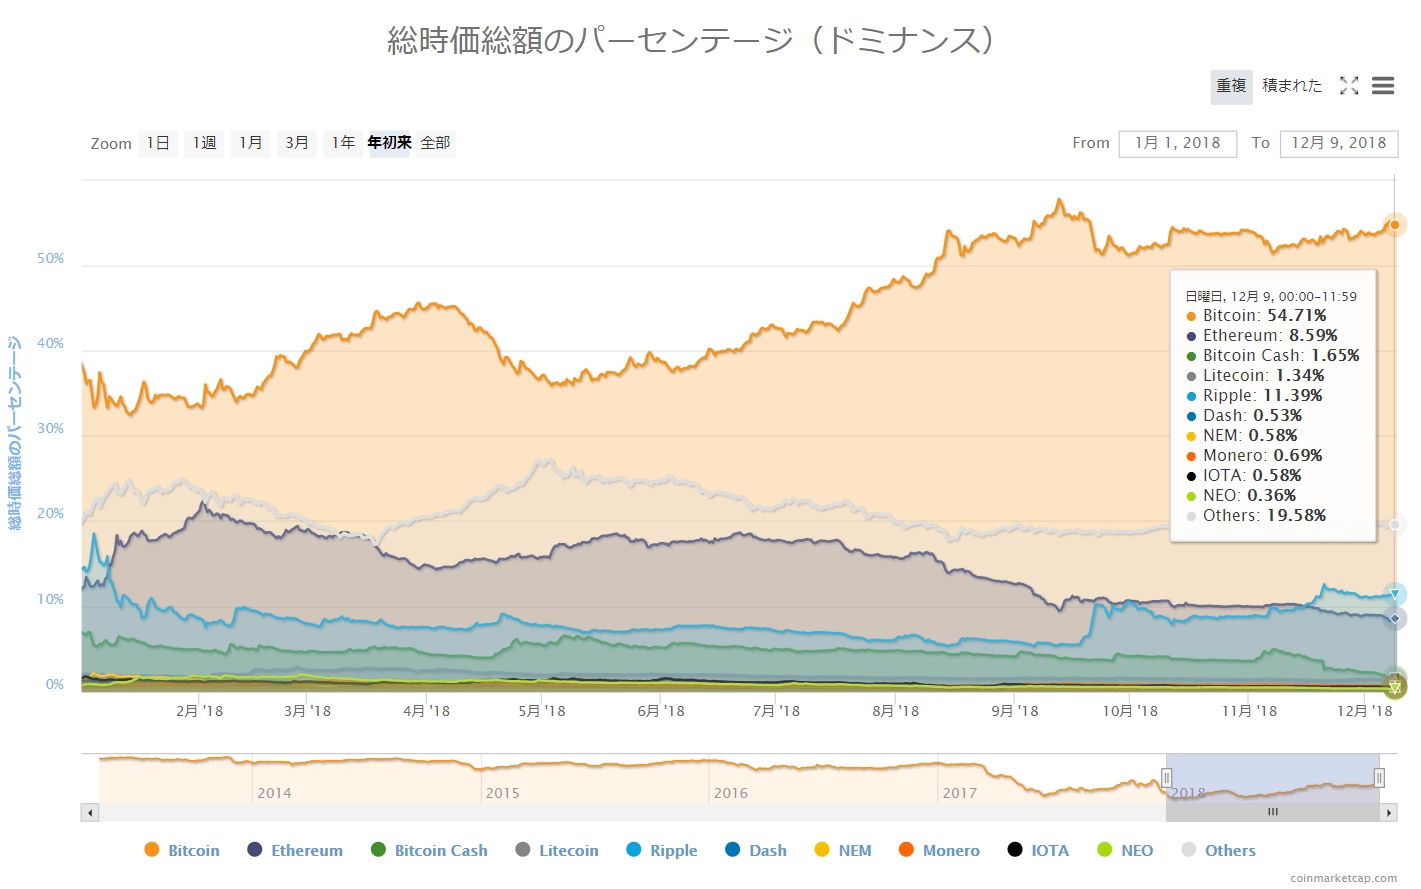Switch to 積まれた stacked view
Image resolution: width=1421 pixels, height=889 pixels.
[x=1291, y=86]
